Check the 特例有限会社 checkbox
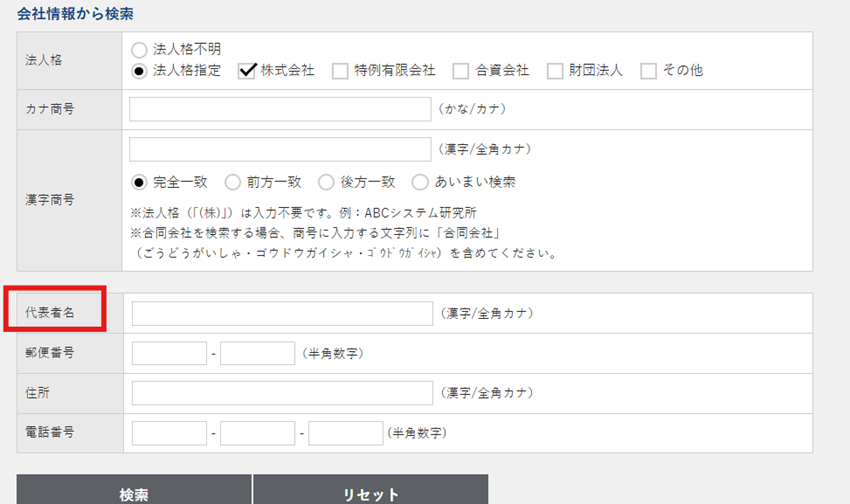 tap(340, 71)
